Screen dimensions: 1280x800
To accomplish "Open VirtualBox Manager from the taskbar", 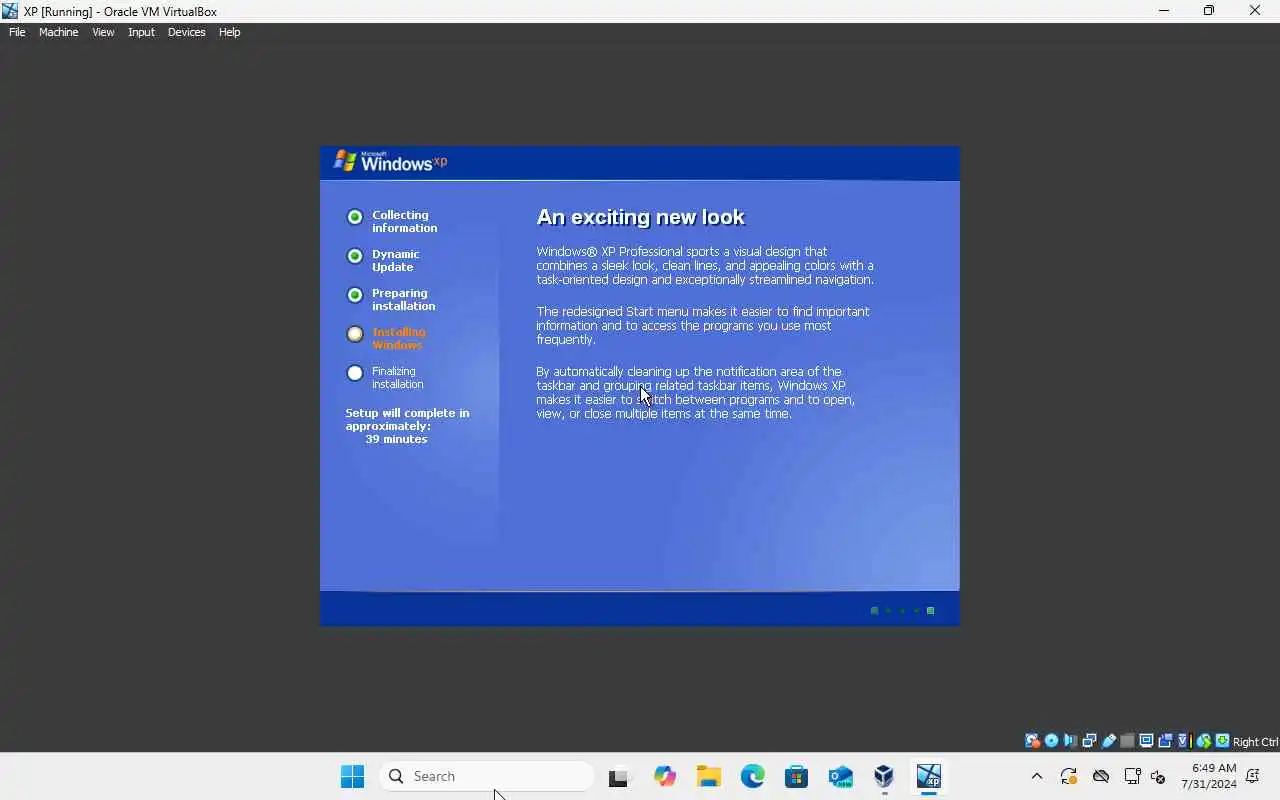I will 884,776.
